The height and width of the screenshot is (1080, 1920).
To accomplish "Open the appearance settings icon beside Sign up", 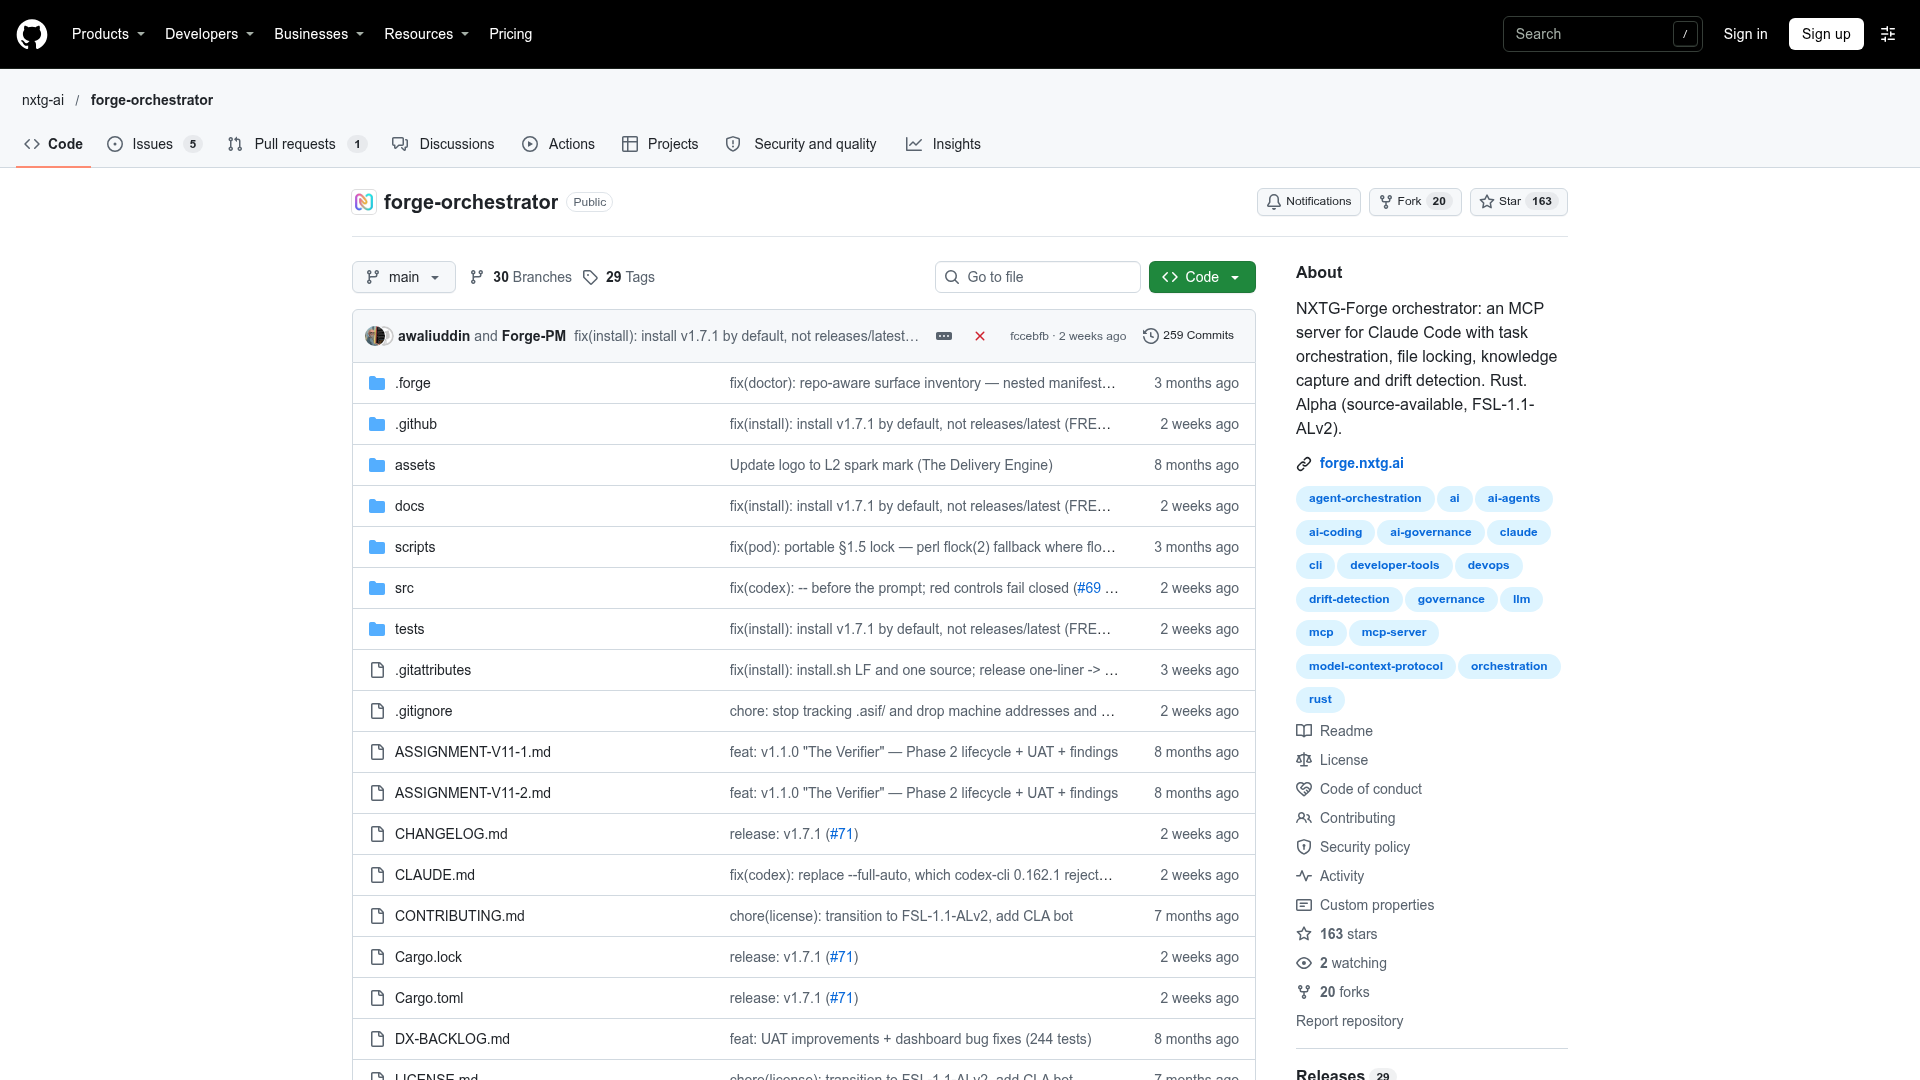I will click(1888, 34).
